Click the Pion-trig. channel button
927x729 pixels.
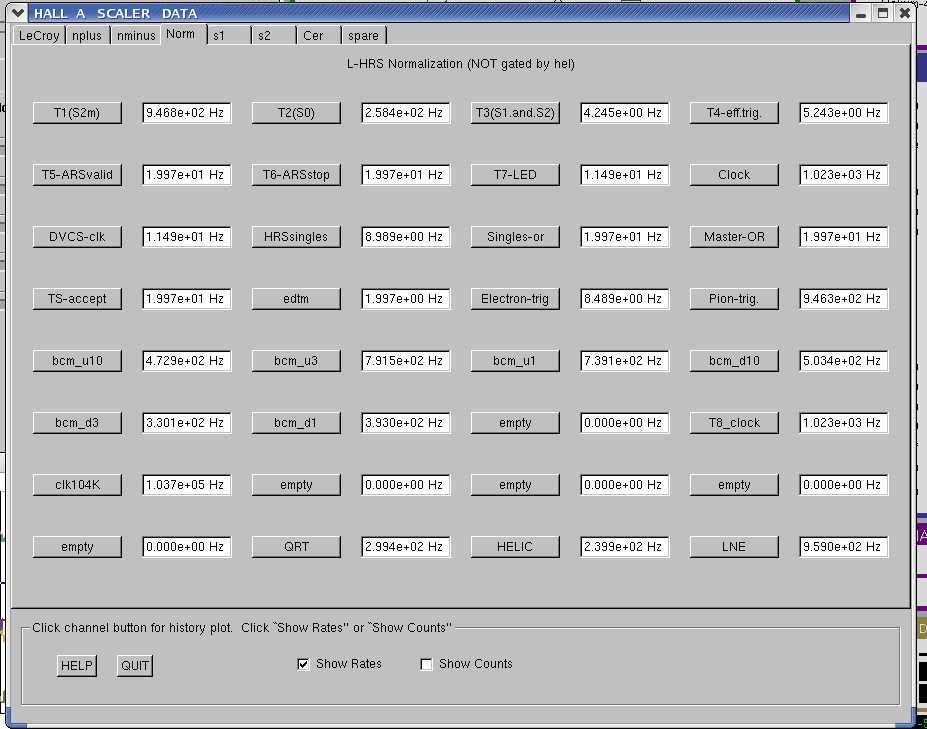click(x=734, y=299)
